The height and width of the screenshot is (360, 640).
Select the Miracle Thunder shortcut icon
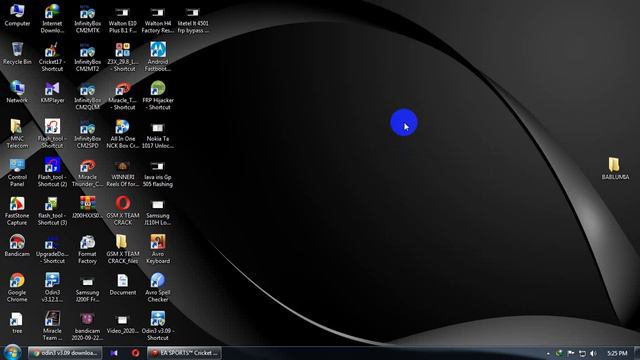(x=87, y=172)
